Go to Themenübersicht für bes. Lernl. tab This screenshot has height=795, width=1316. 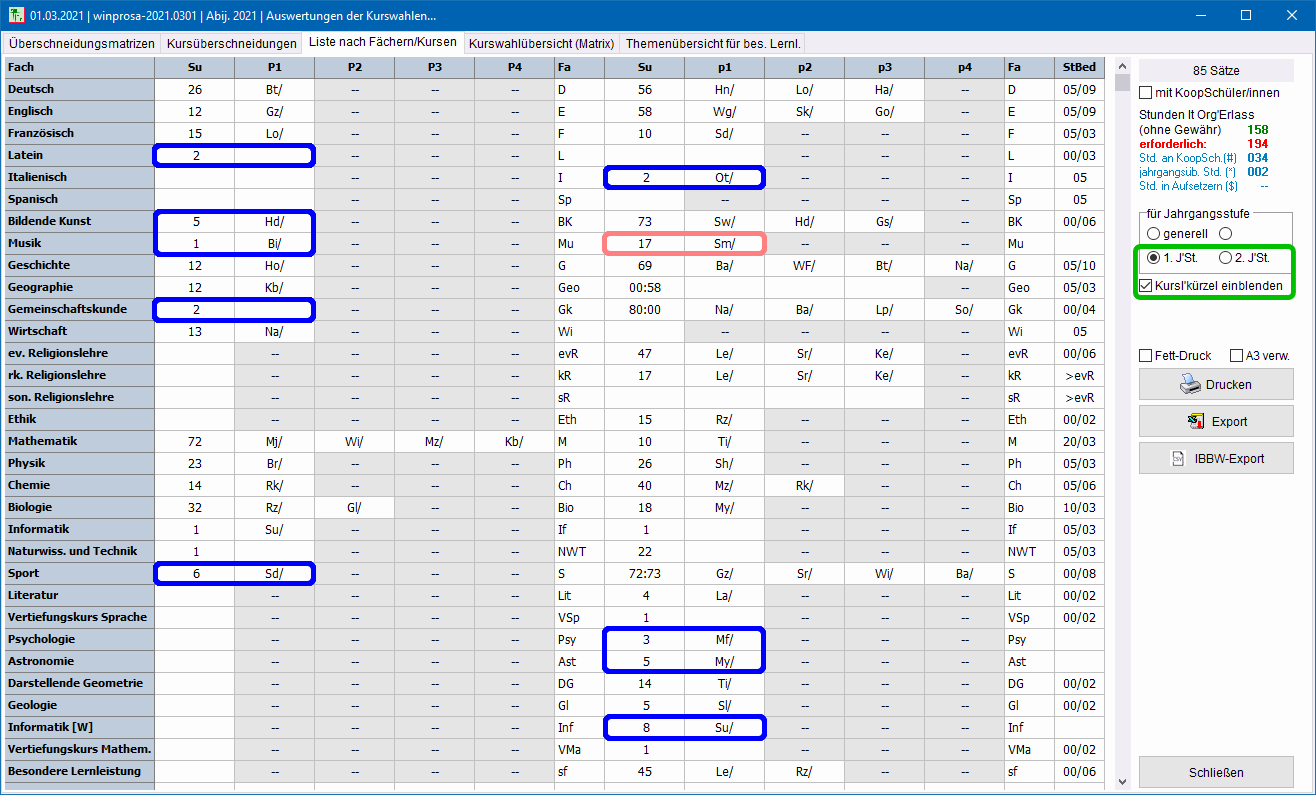point(712,44)
